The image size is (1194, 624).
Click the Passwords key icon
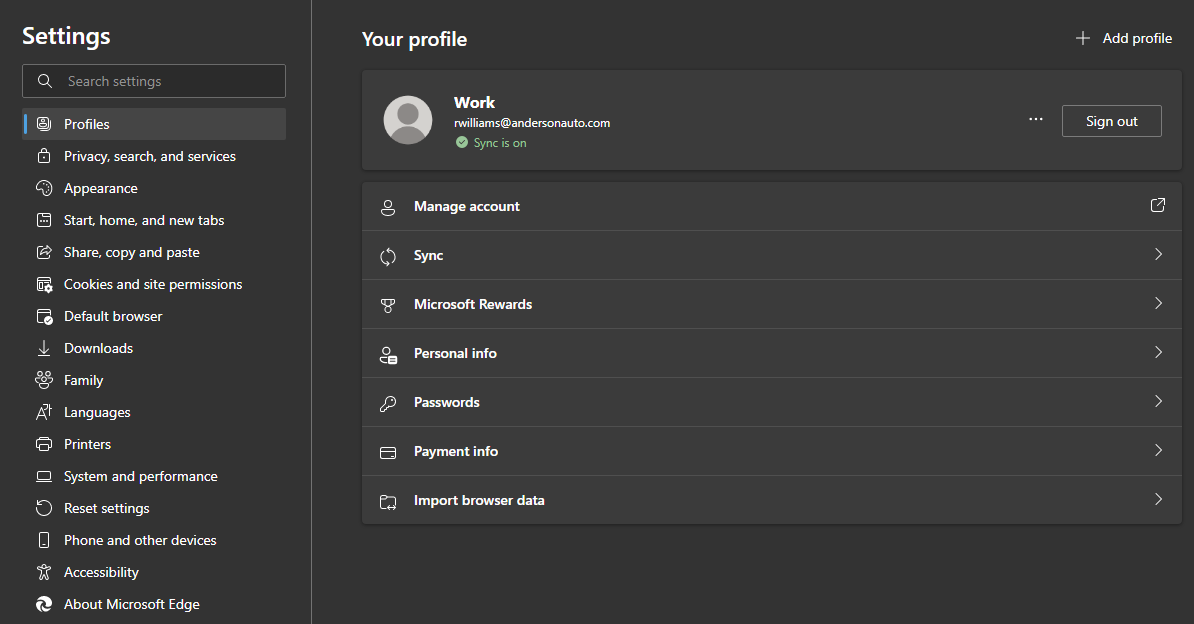point(388,404)
